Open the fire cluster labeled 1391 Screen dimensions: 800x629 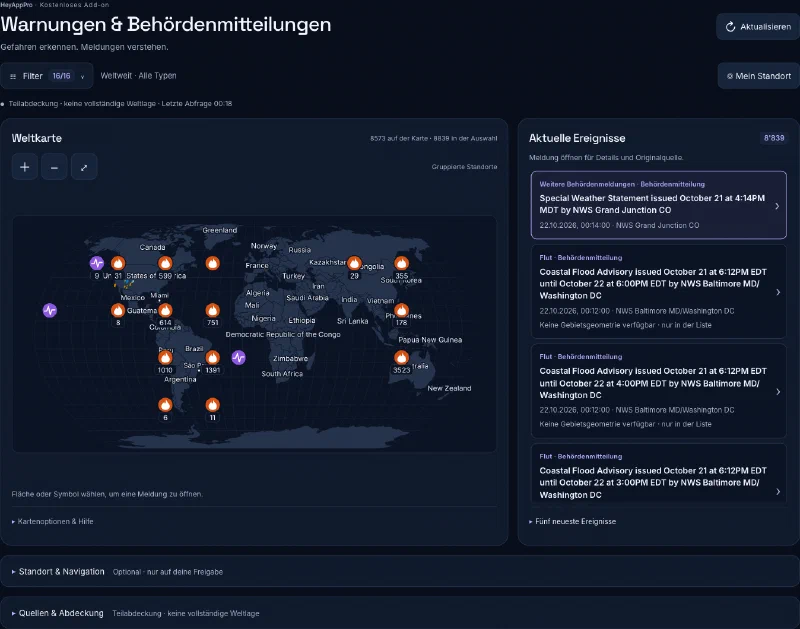(213, 358)
